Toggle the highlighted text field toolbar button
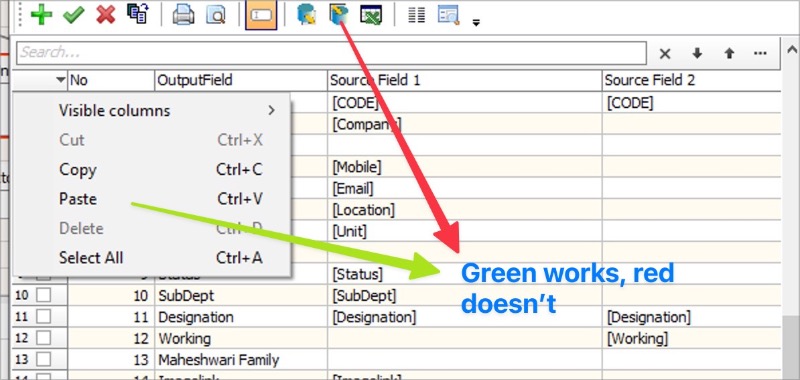800x380 pixels. tap(261, 15)
